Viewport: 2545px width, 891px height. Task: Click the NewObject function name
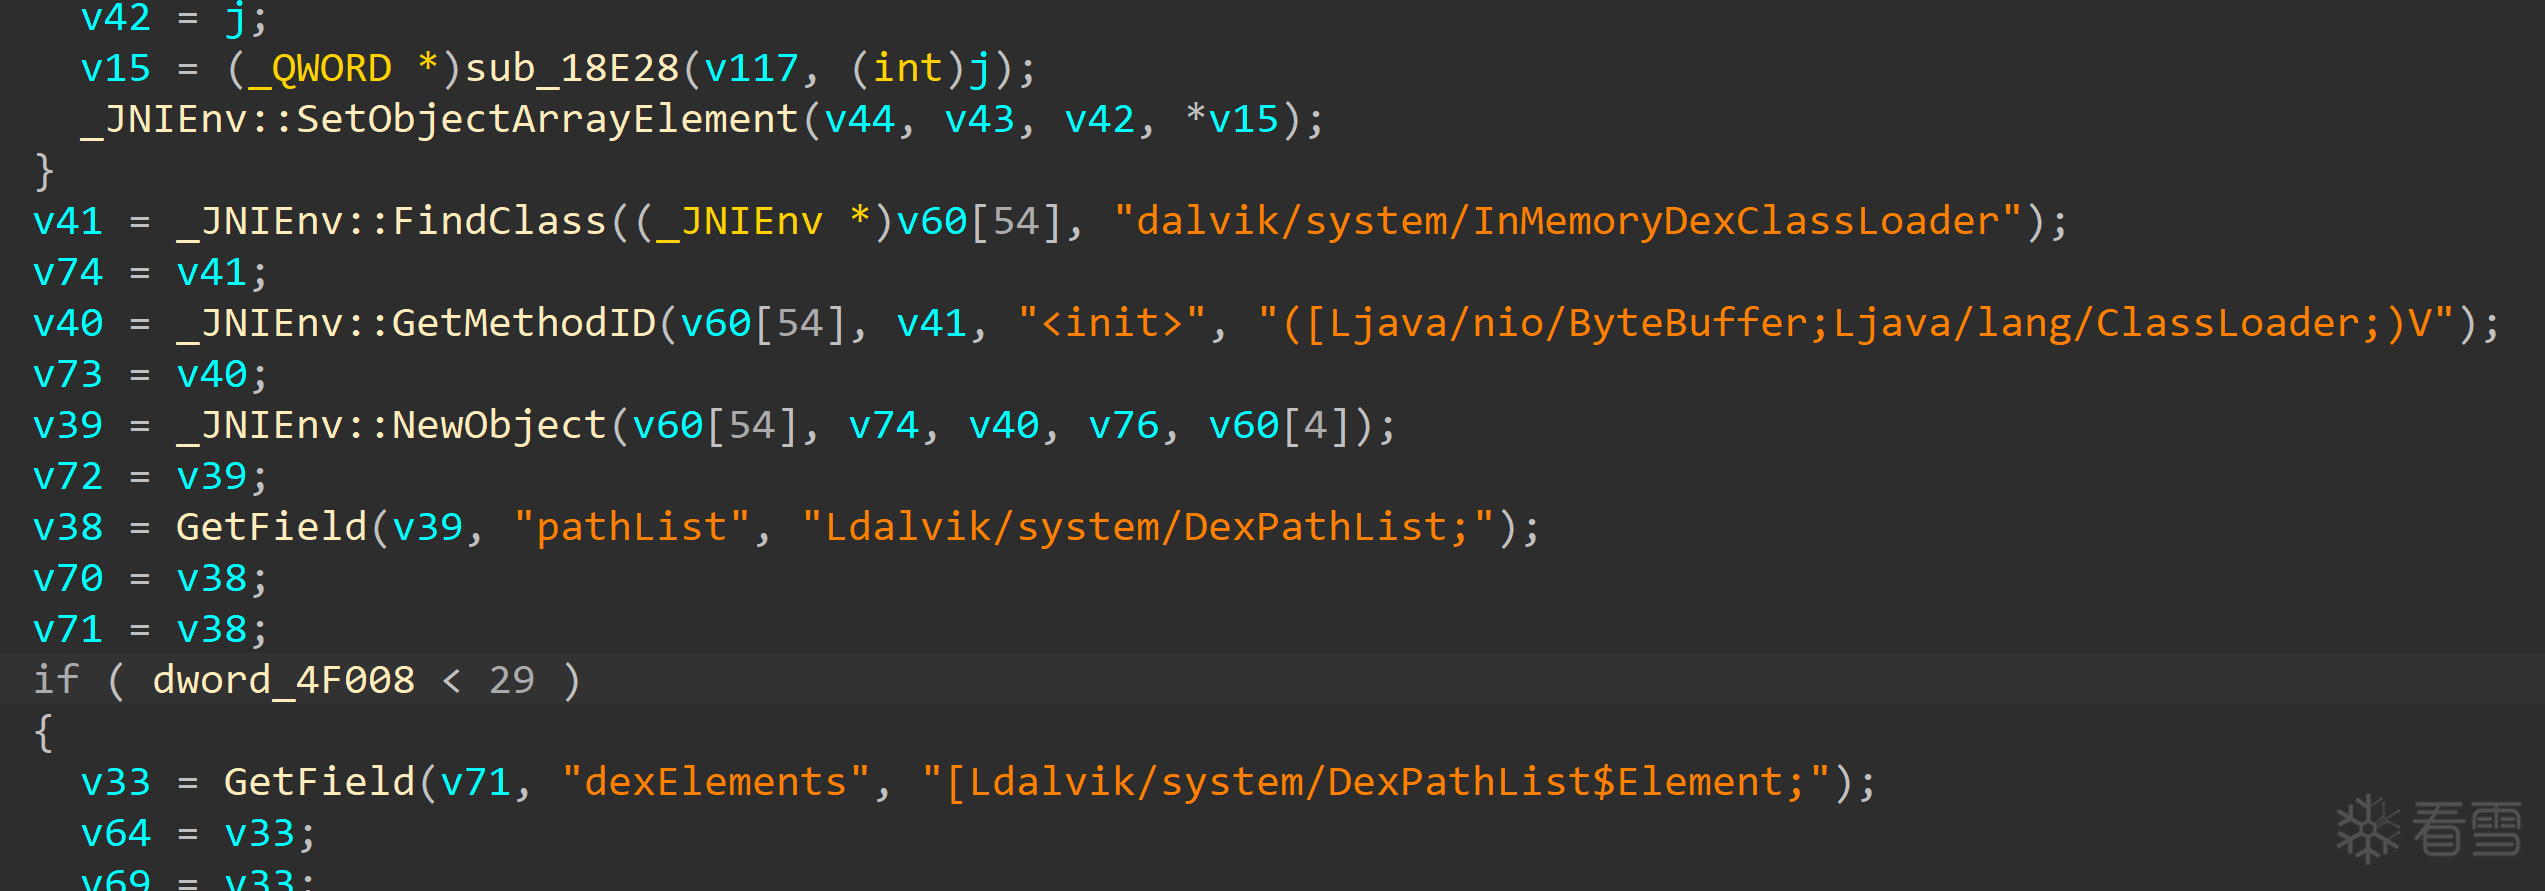(499, 426)
